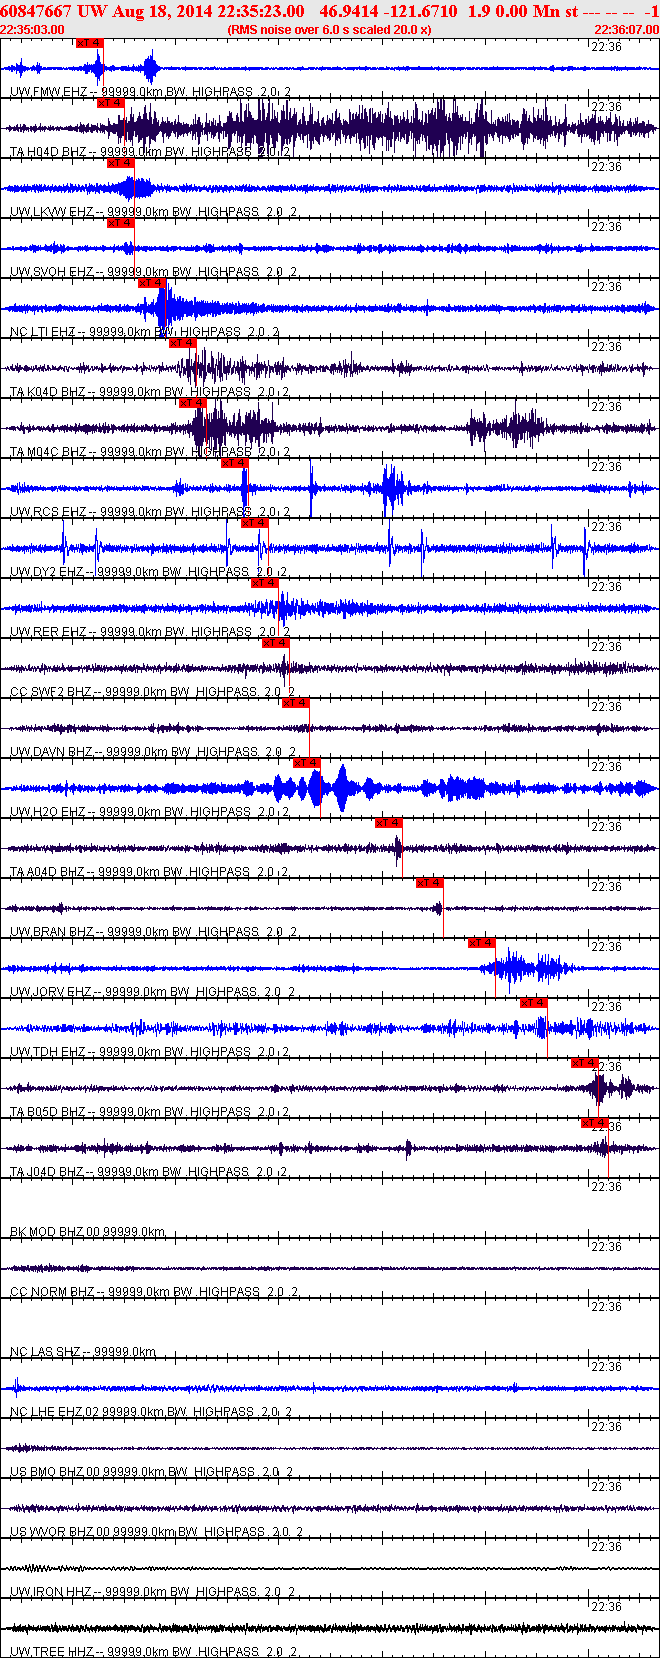
Task: Select the red pick marker on the UW.JORV trace
Action: tap(481, 943)
